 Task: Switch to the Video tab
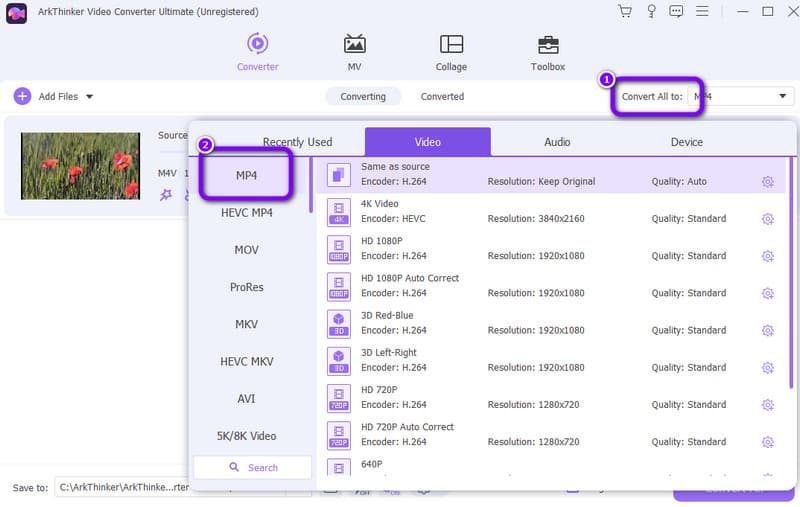(428, 142)
